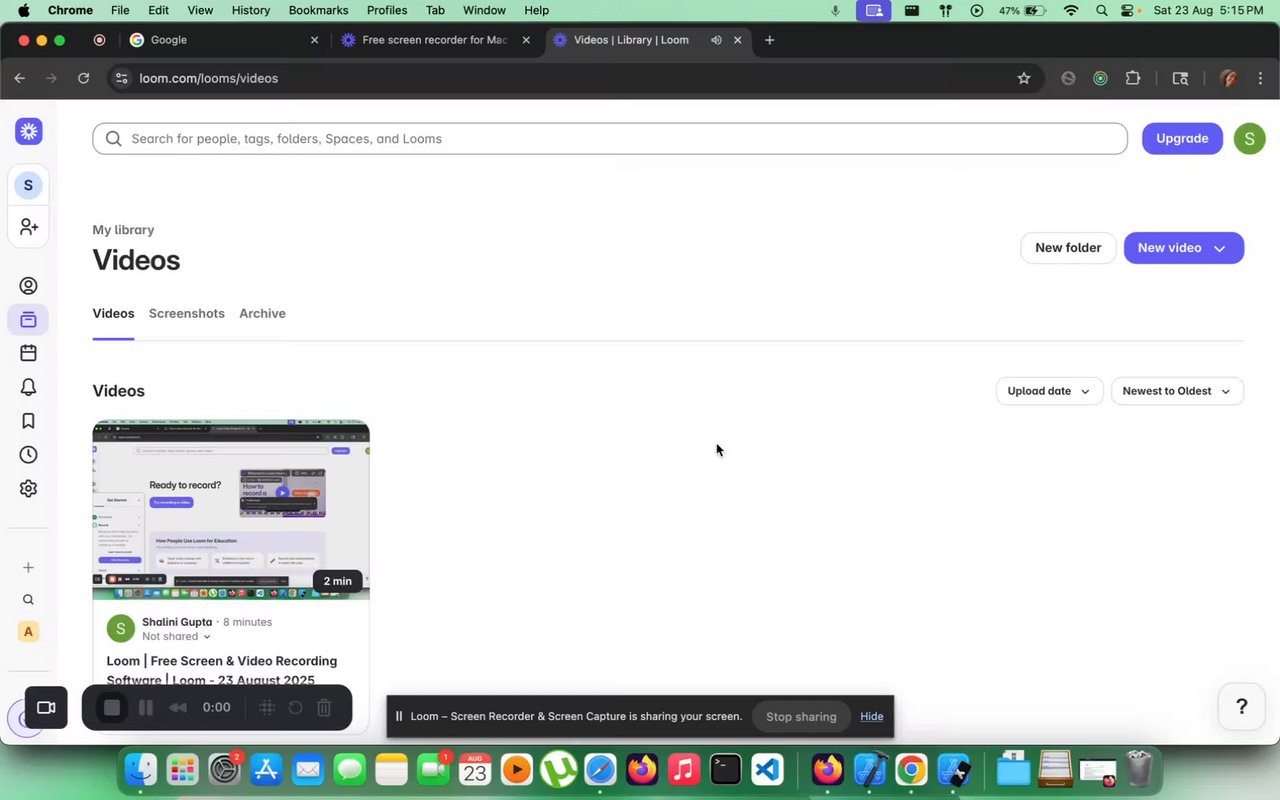Click the Hide link in sharing bar
The image size is (1280, 800).
(872, 716)
